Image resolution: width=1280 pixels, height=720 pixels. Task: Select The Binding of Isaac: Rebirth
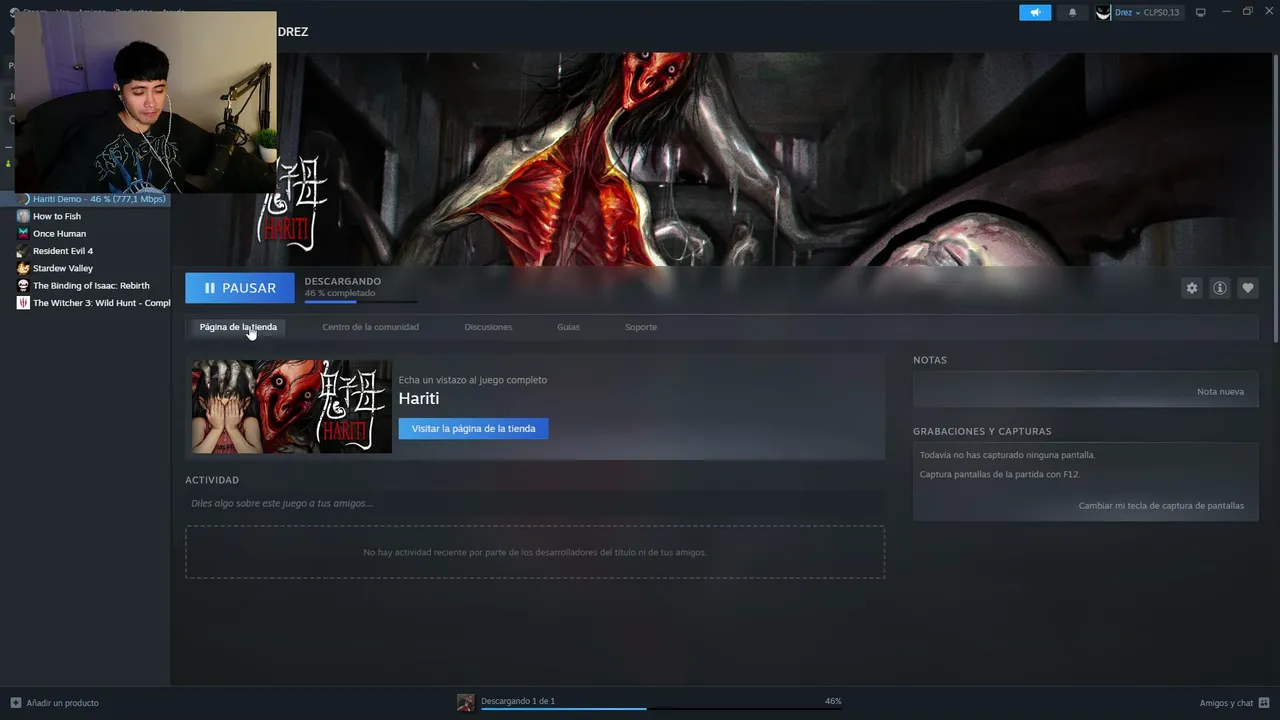pos(91,286)
